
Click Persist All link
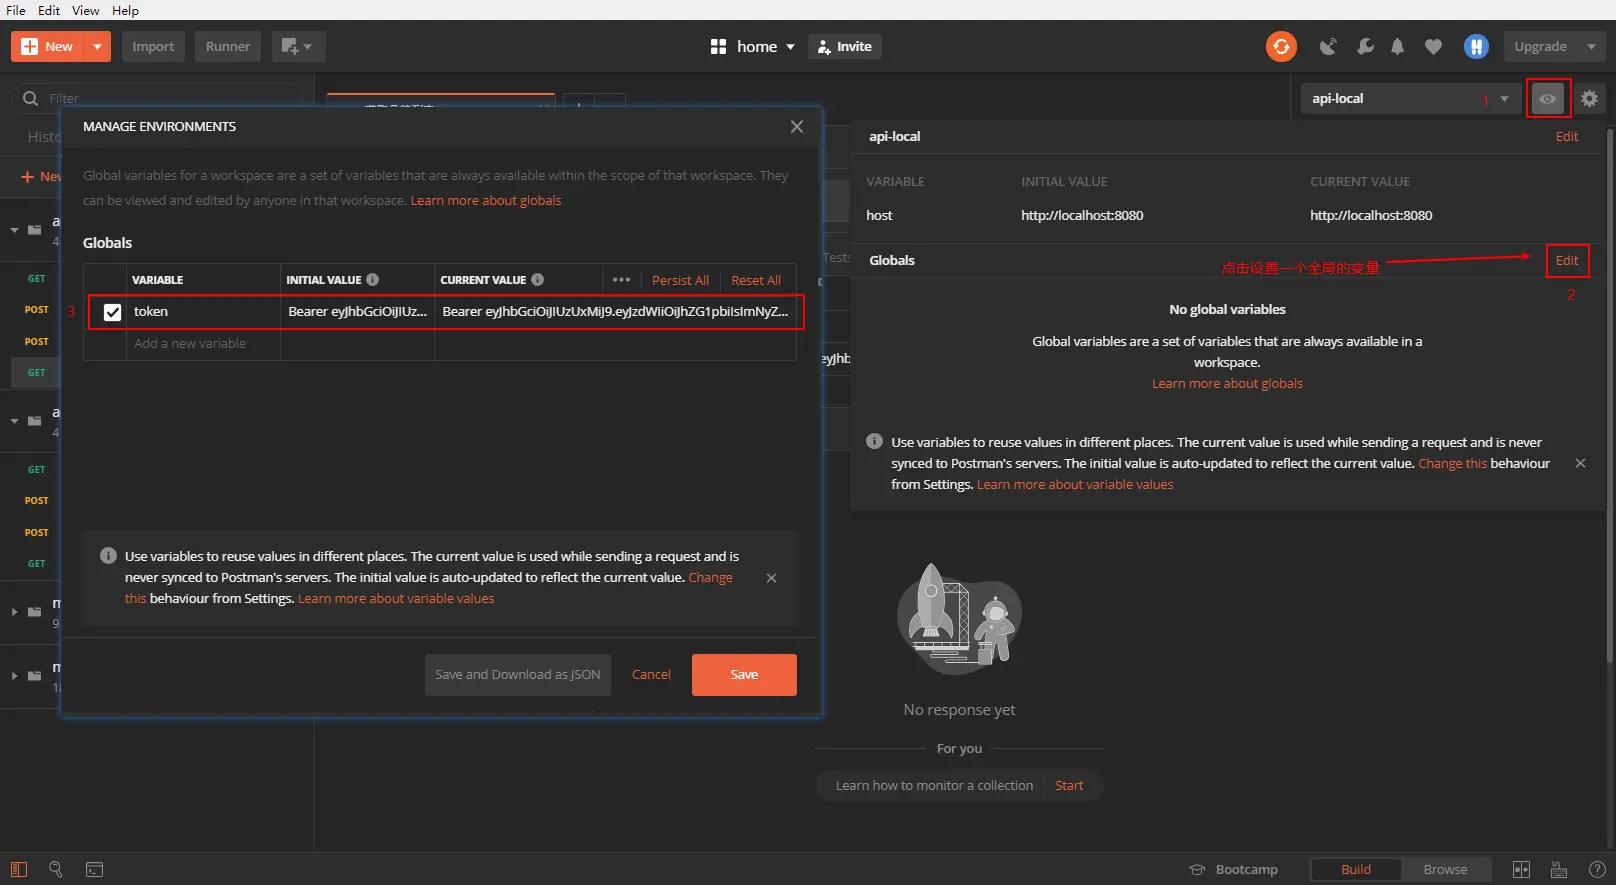(x=680, y=280)
